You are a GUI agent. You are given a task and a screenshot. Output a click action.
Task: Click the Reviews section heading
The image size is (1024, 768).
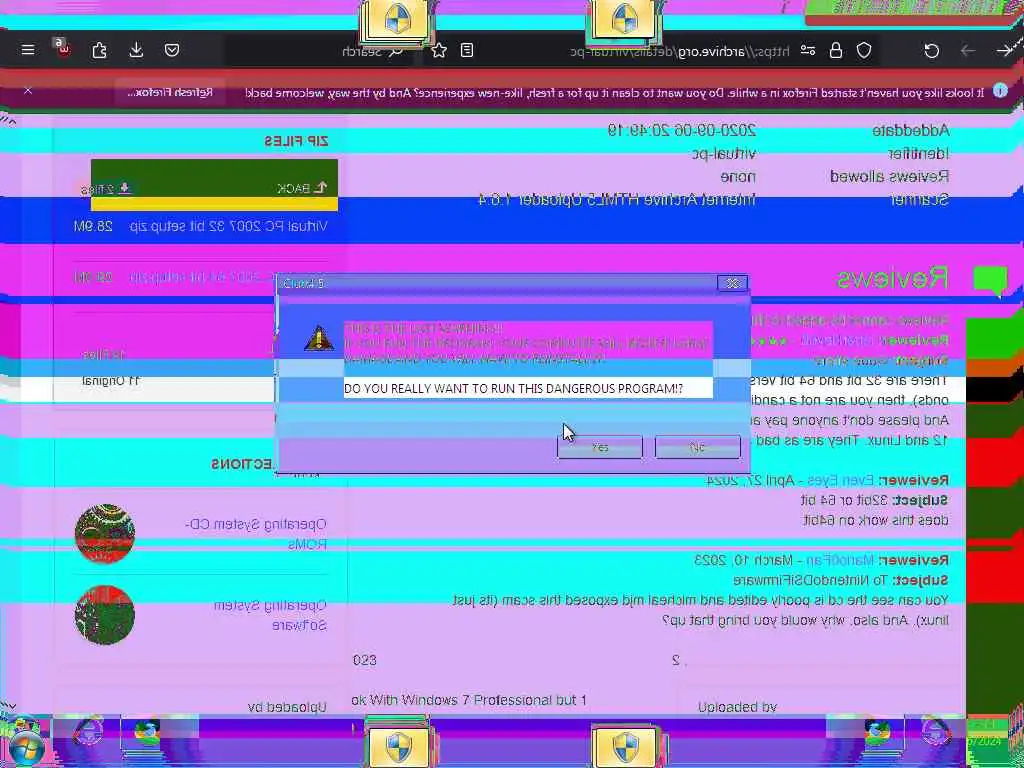point(892,279)
